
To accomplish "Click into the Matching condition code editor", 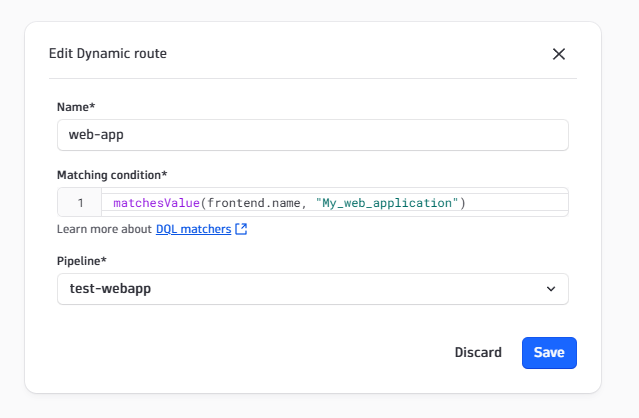I will (313, 202).
